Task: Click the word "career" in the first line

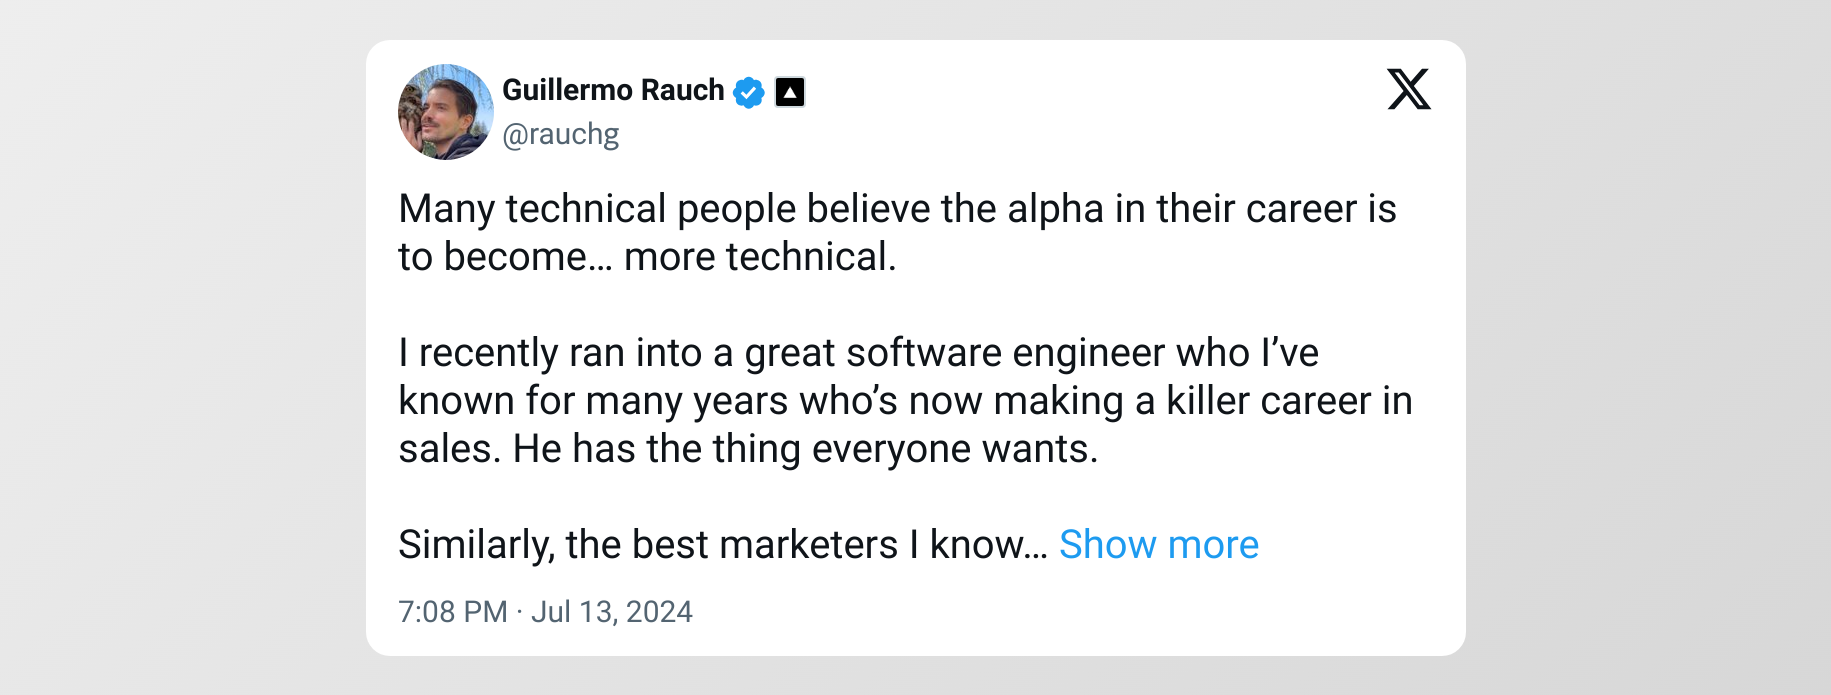Action: (1301, 209)
